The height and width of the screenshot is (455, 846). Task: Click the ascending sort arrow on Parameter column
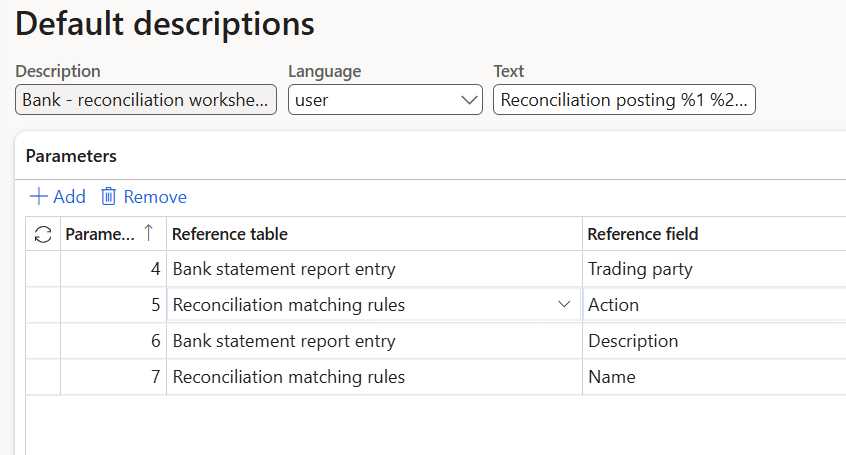coord(148,233)
